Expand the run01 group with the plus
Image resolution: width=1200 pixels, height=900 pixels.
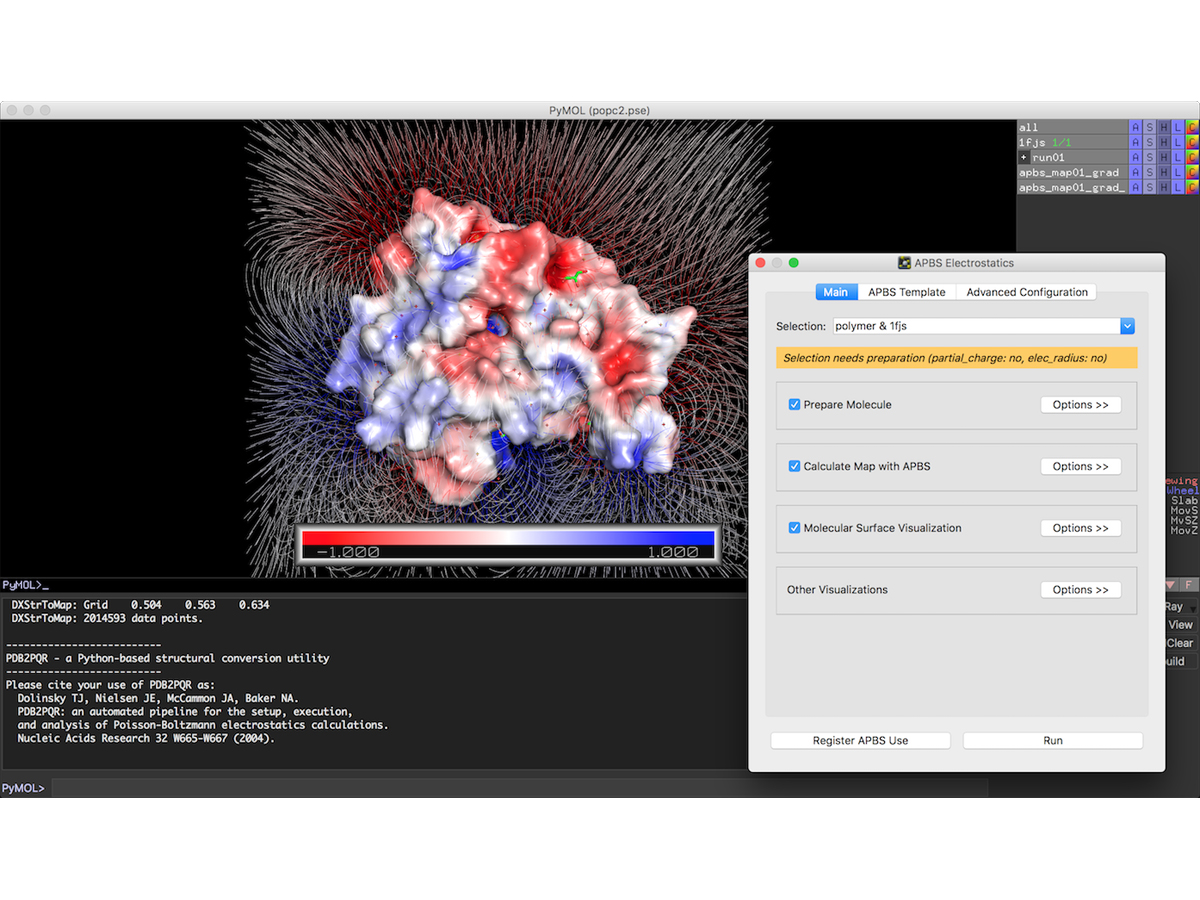[x=1023, y=158]
